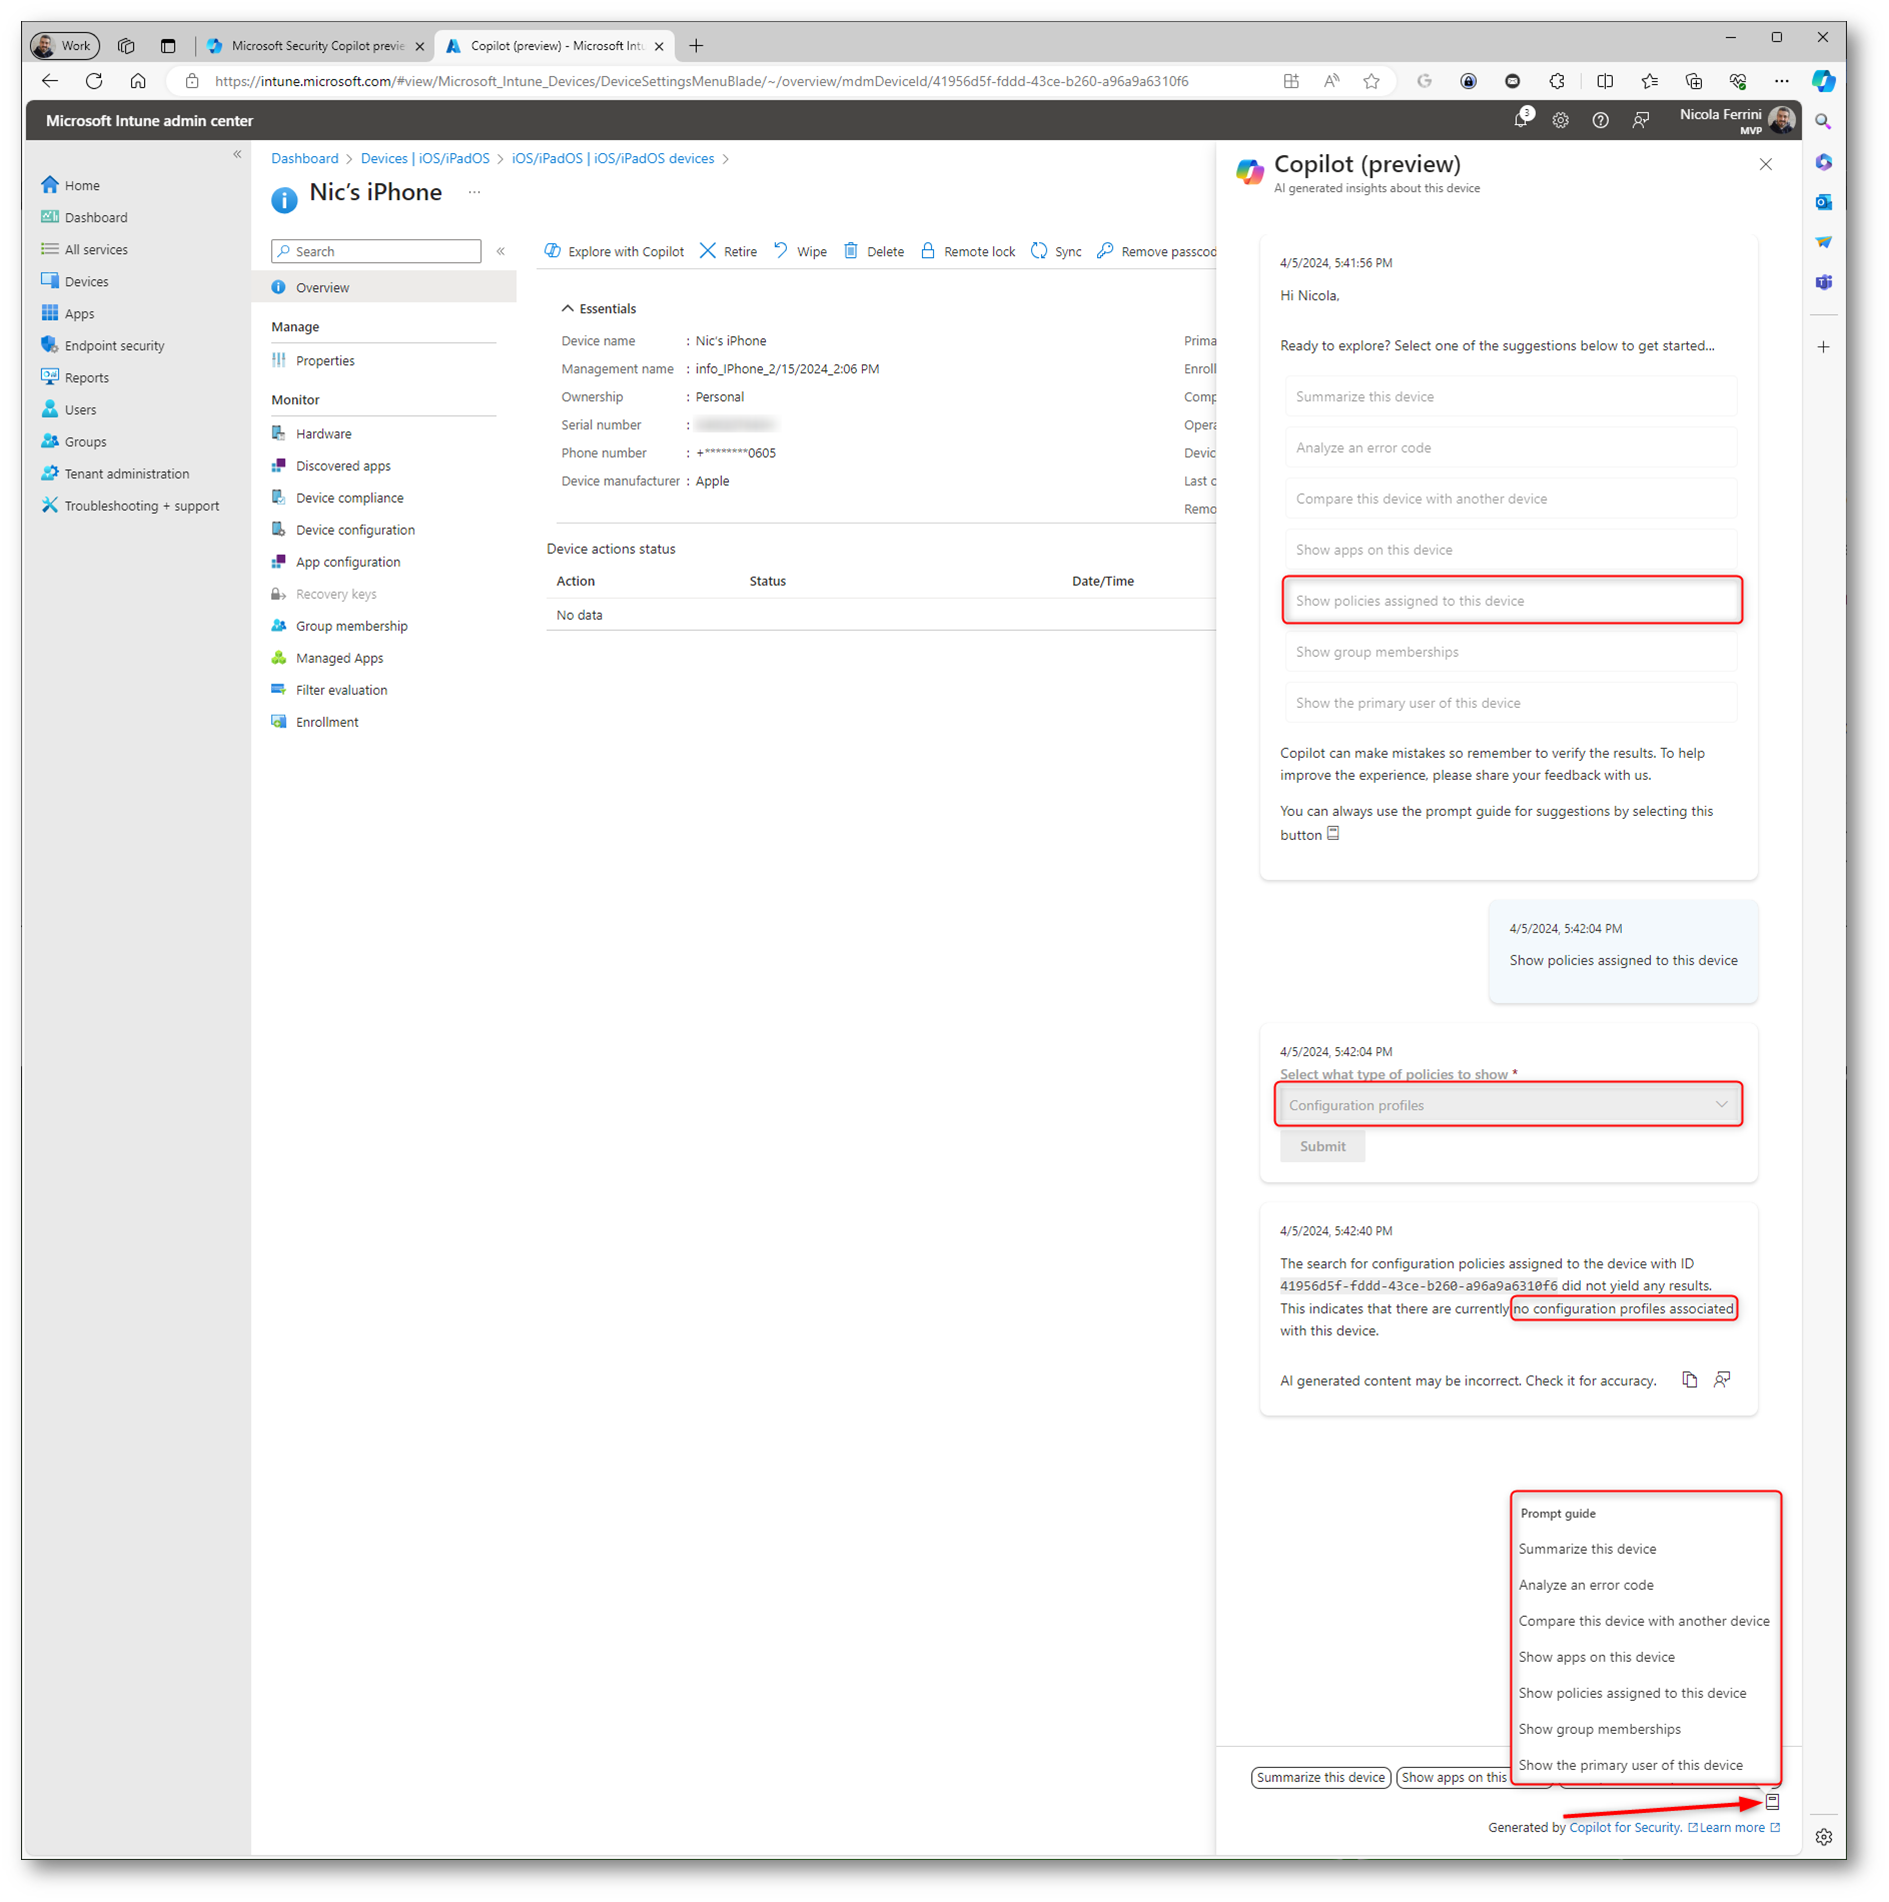This screenshot has width=1889, height=1902.
Task: Refresh the browser page
Action: click(x=94, y=81)
